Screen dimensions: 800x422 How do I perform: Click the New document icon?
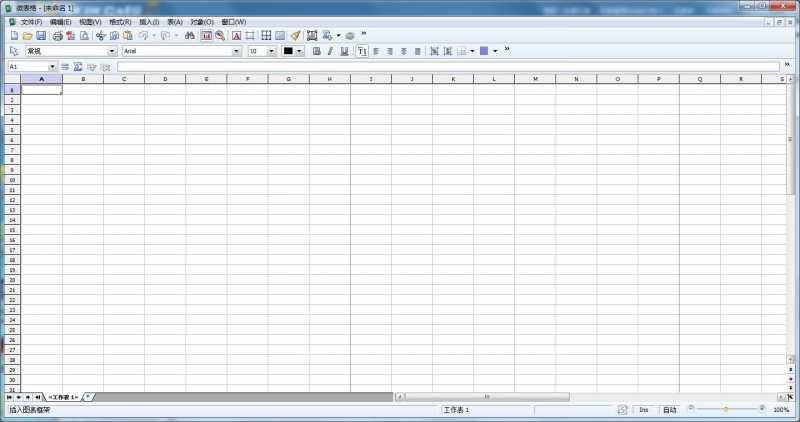pos(14,35)
